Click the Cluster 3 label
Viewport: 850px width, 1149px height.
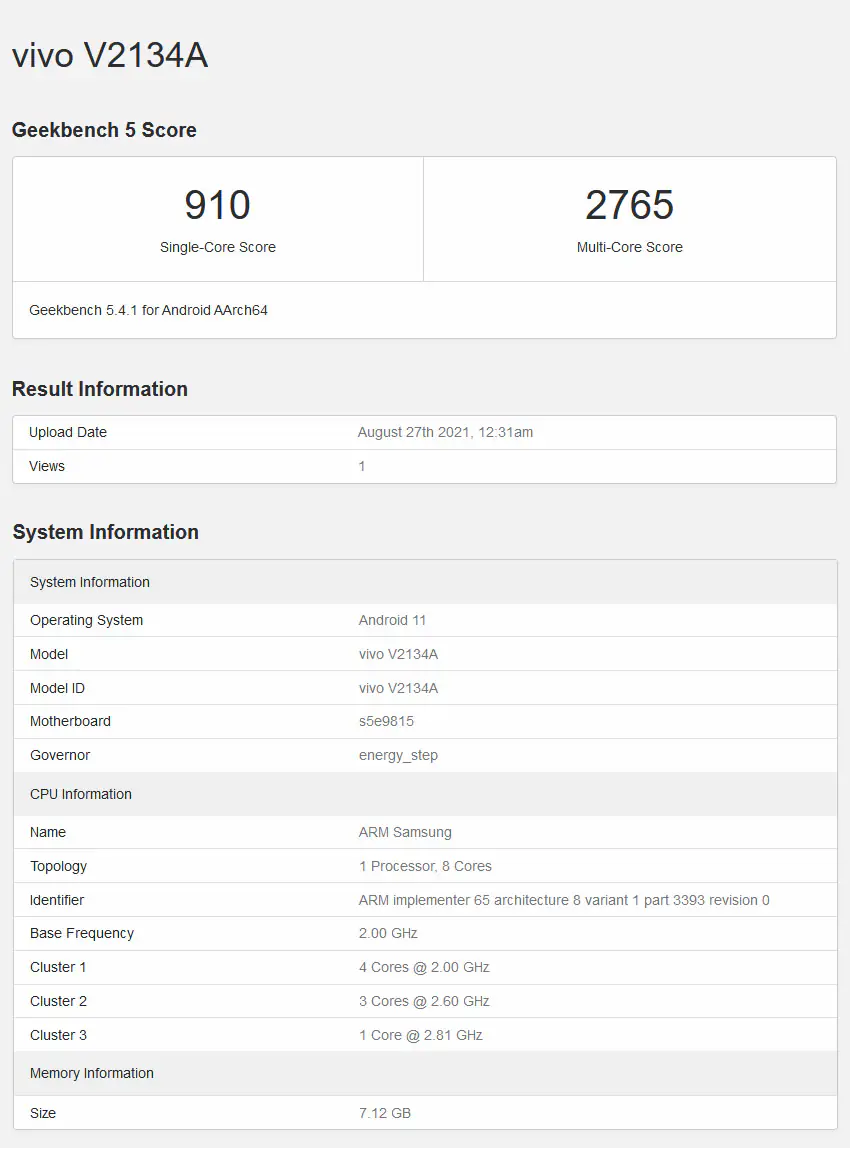point(59,1035)
